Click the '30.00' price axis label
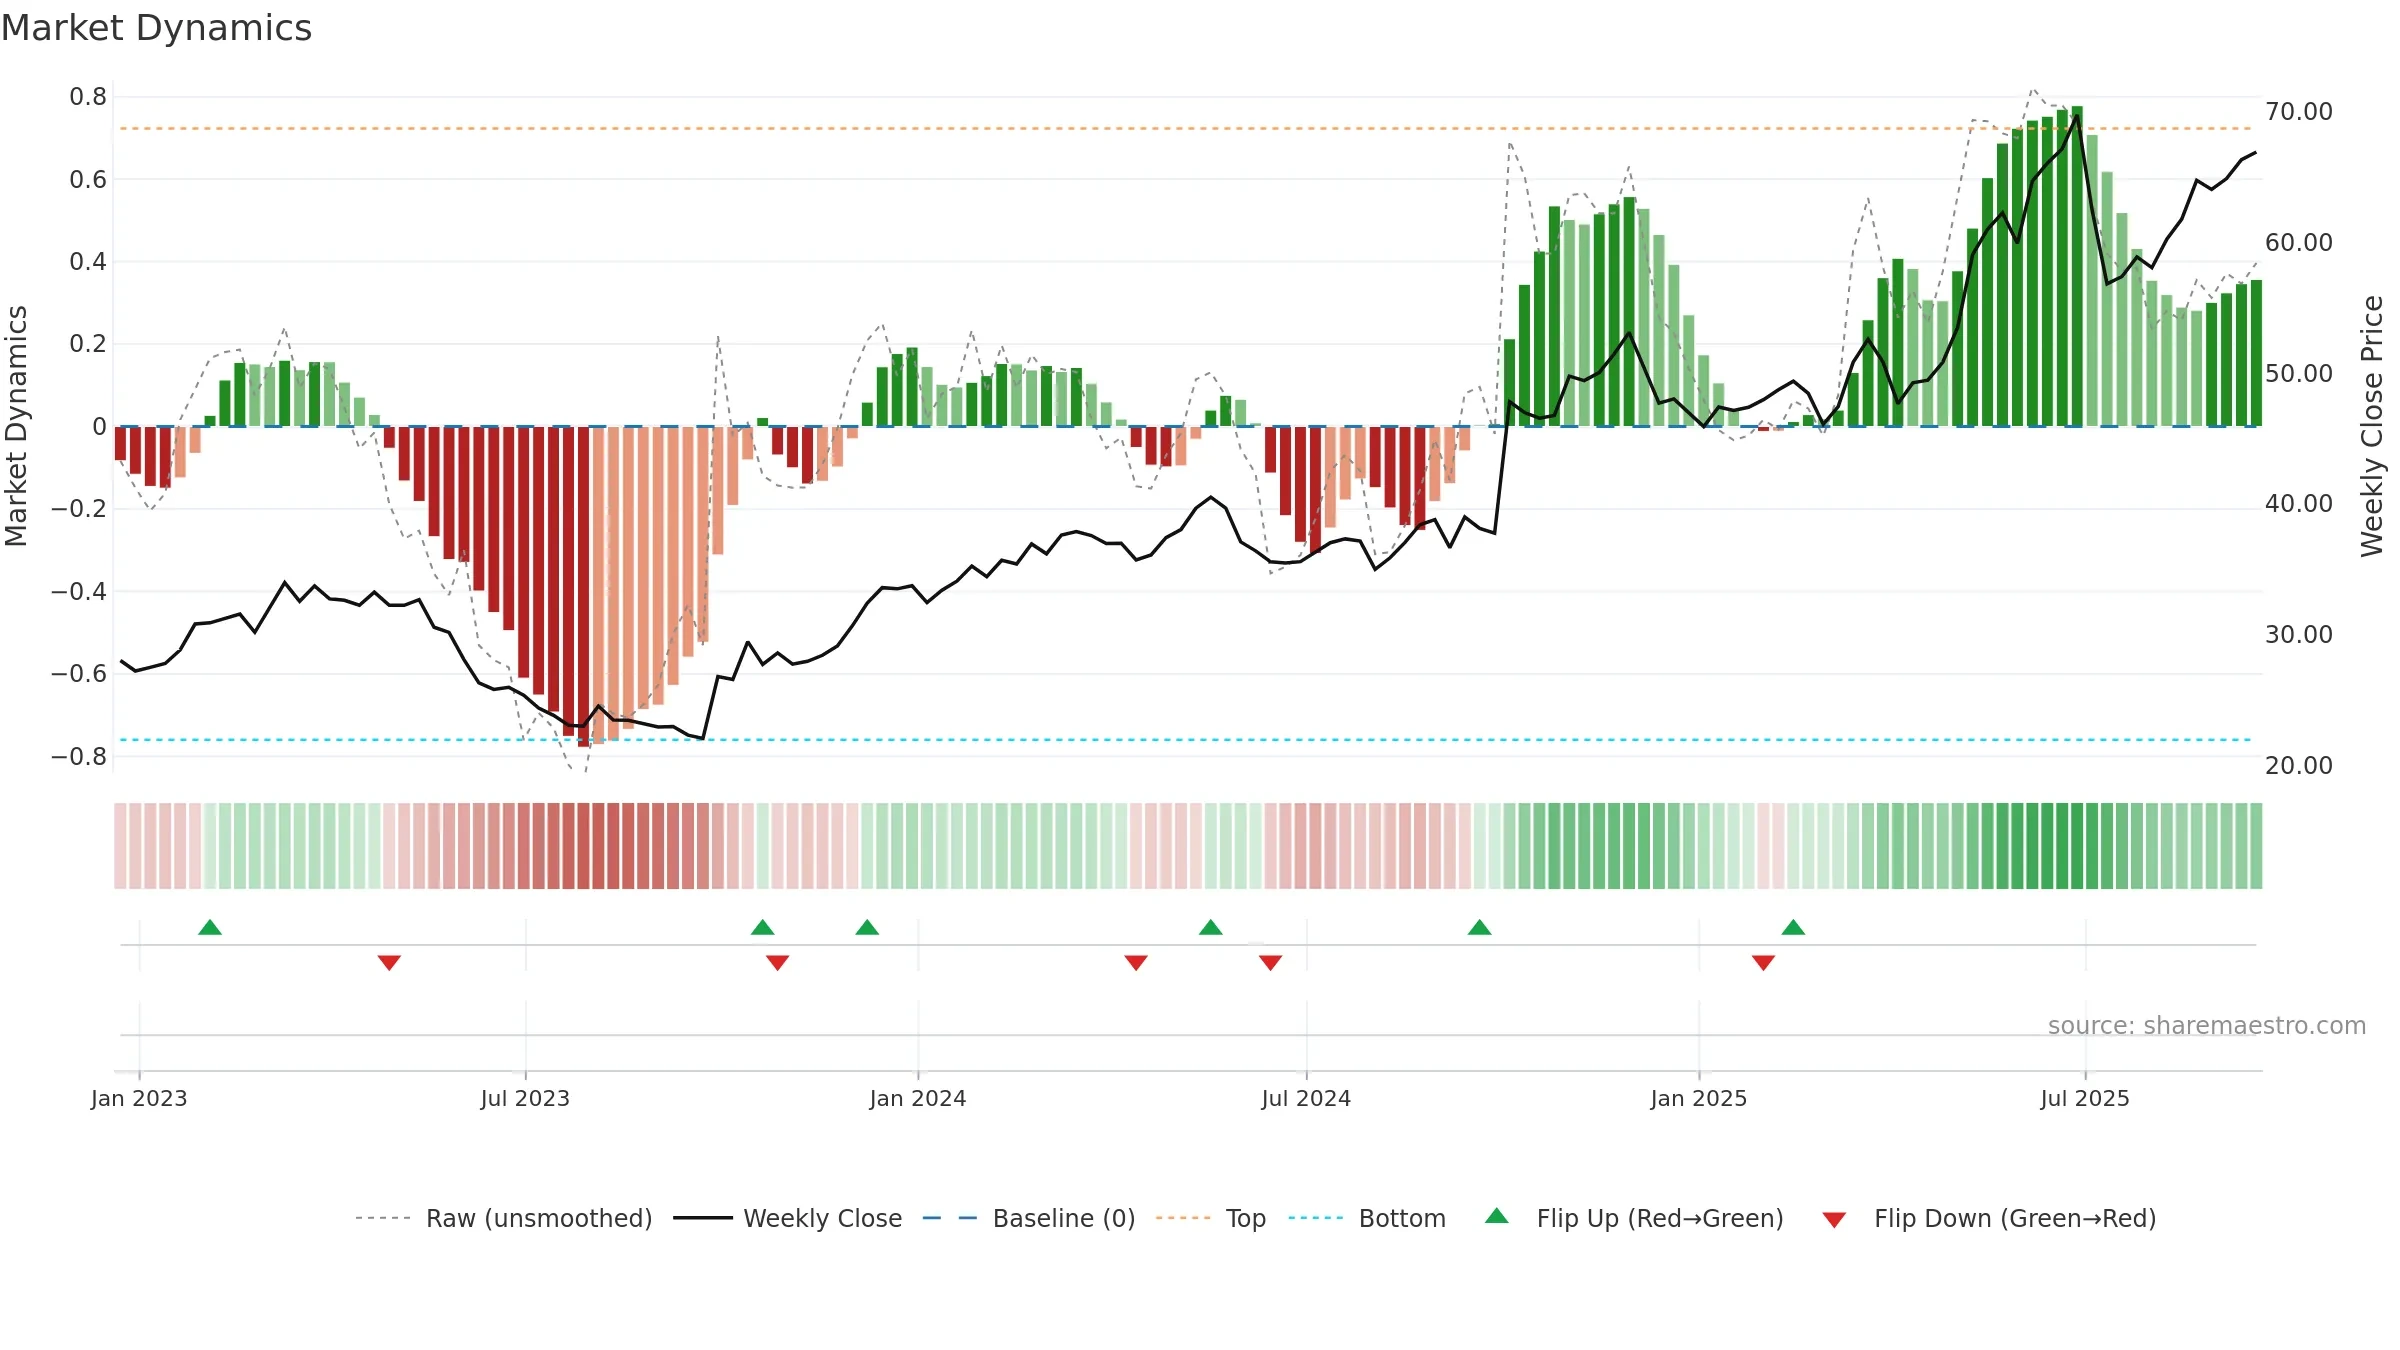The height and width of the screenshot is (1350, 2400). 2299,635
